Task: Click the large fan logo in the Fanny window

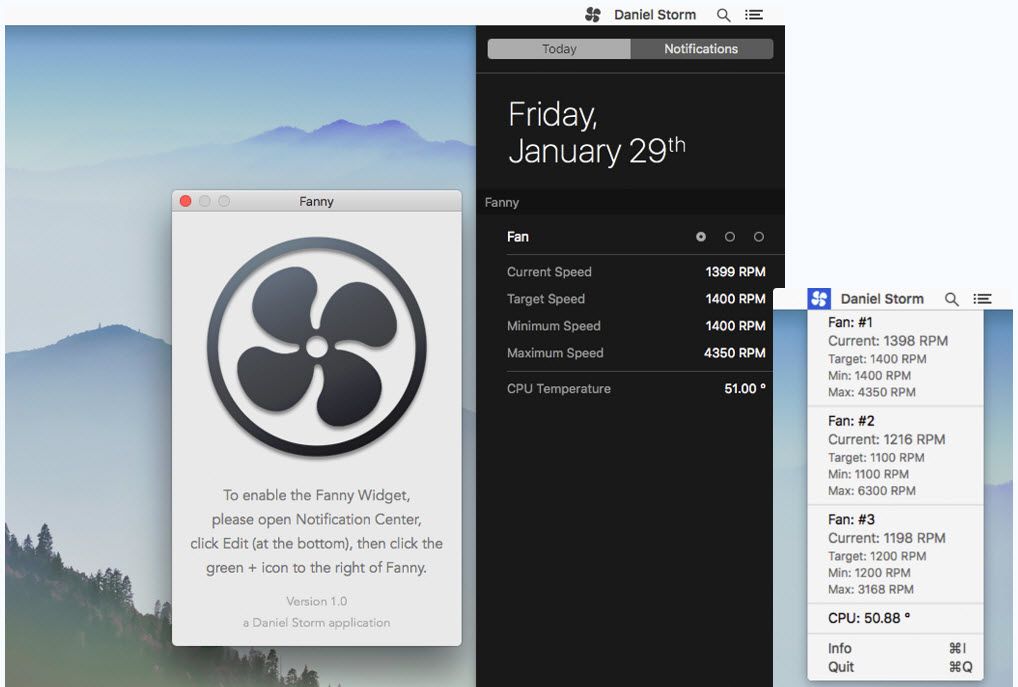Action: [x=317, y=347]
